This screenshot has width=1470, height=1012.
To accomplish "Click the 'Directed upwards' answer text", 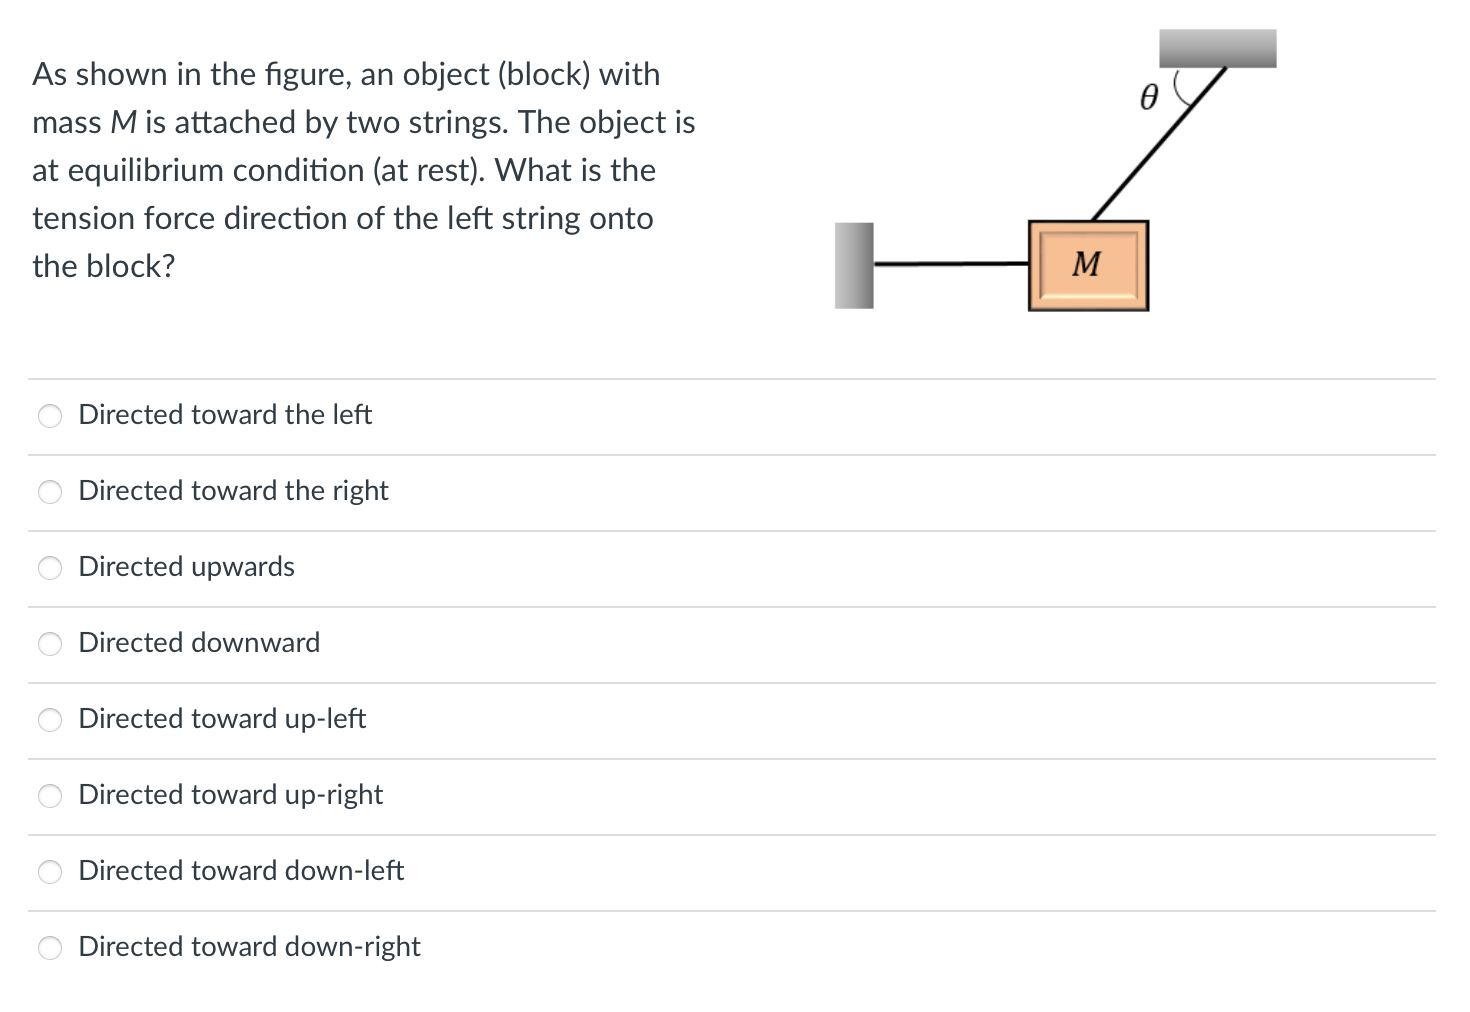I will pyautogui.click(x=186, y=566).
